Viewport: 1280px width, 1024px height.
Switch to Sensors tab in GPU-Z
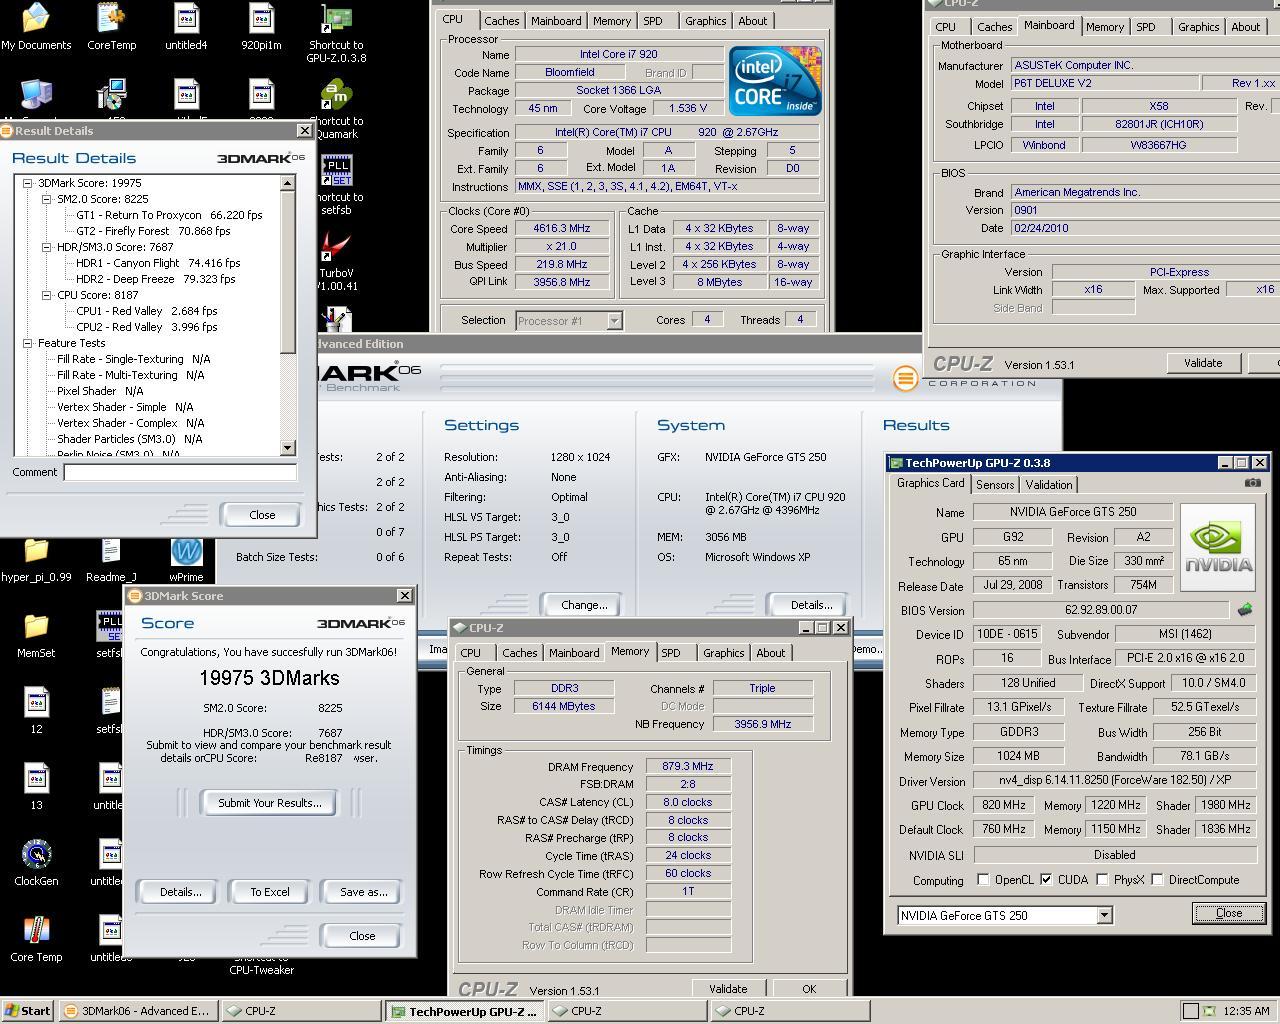click(x=995, y=484)
